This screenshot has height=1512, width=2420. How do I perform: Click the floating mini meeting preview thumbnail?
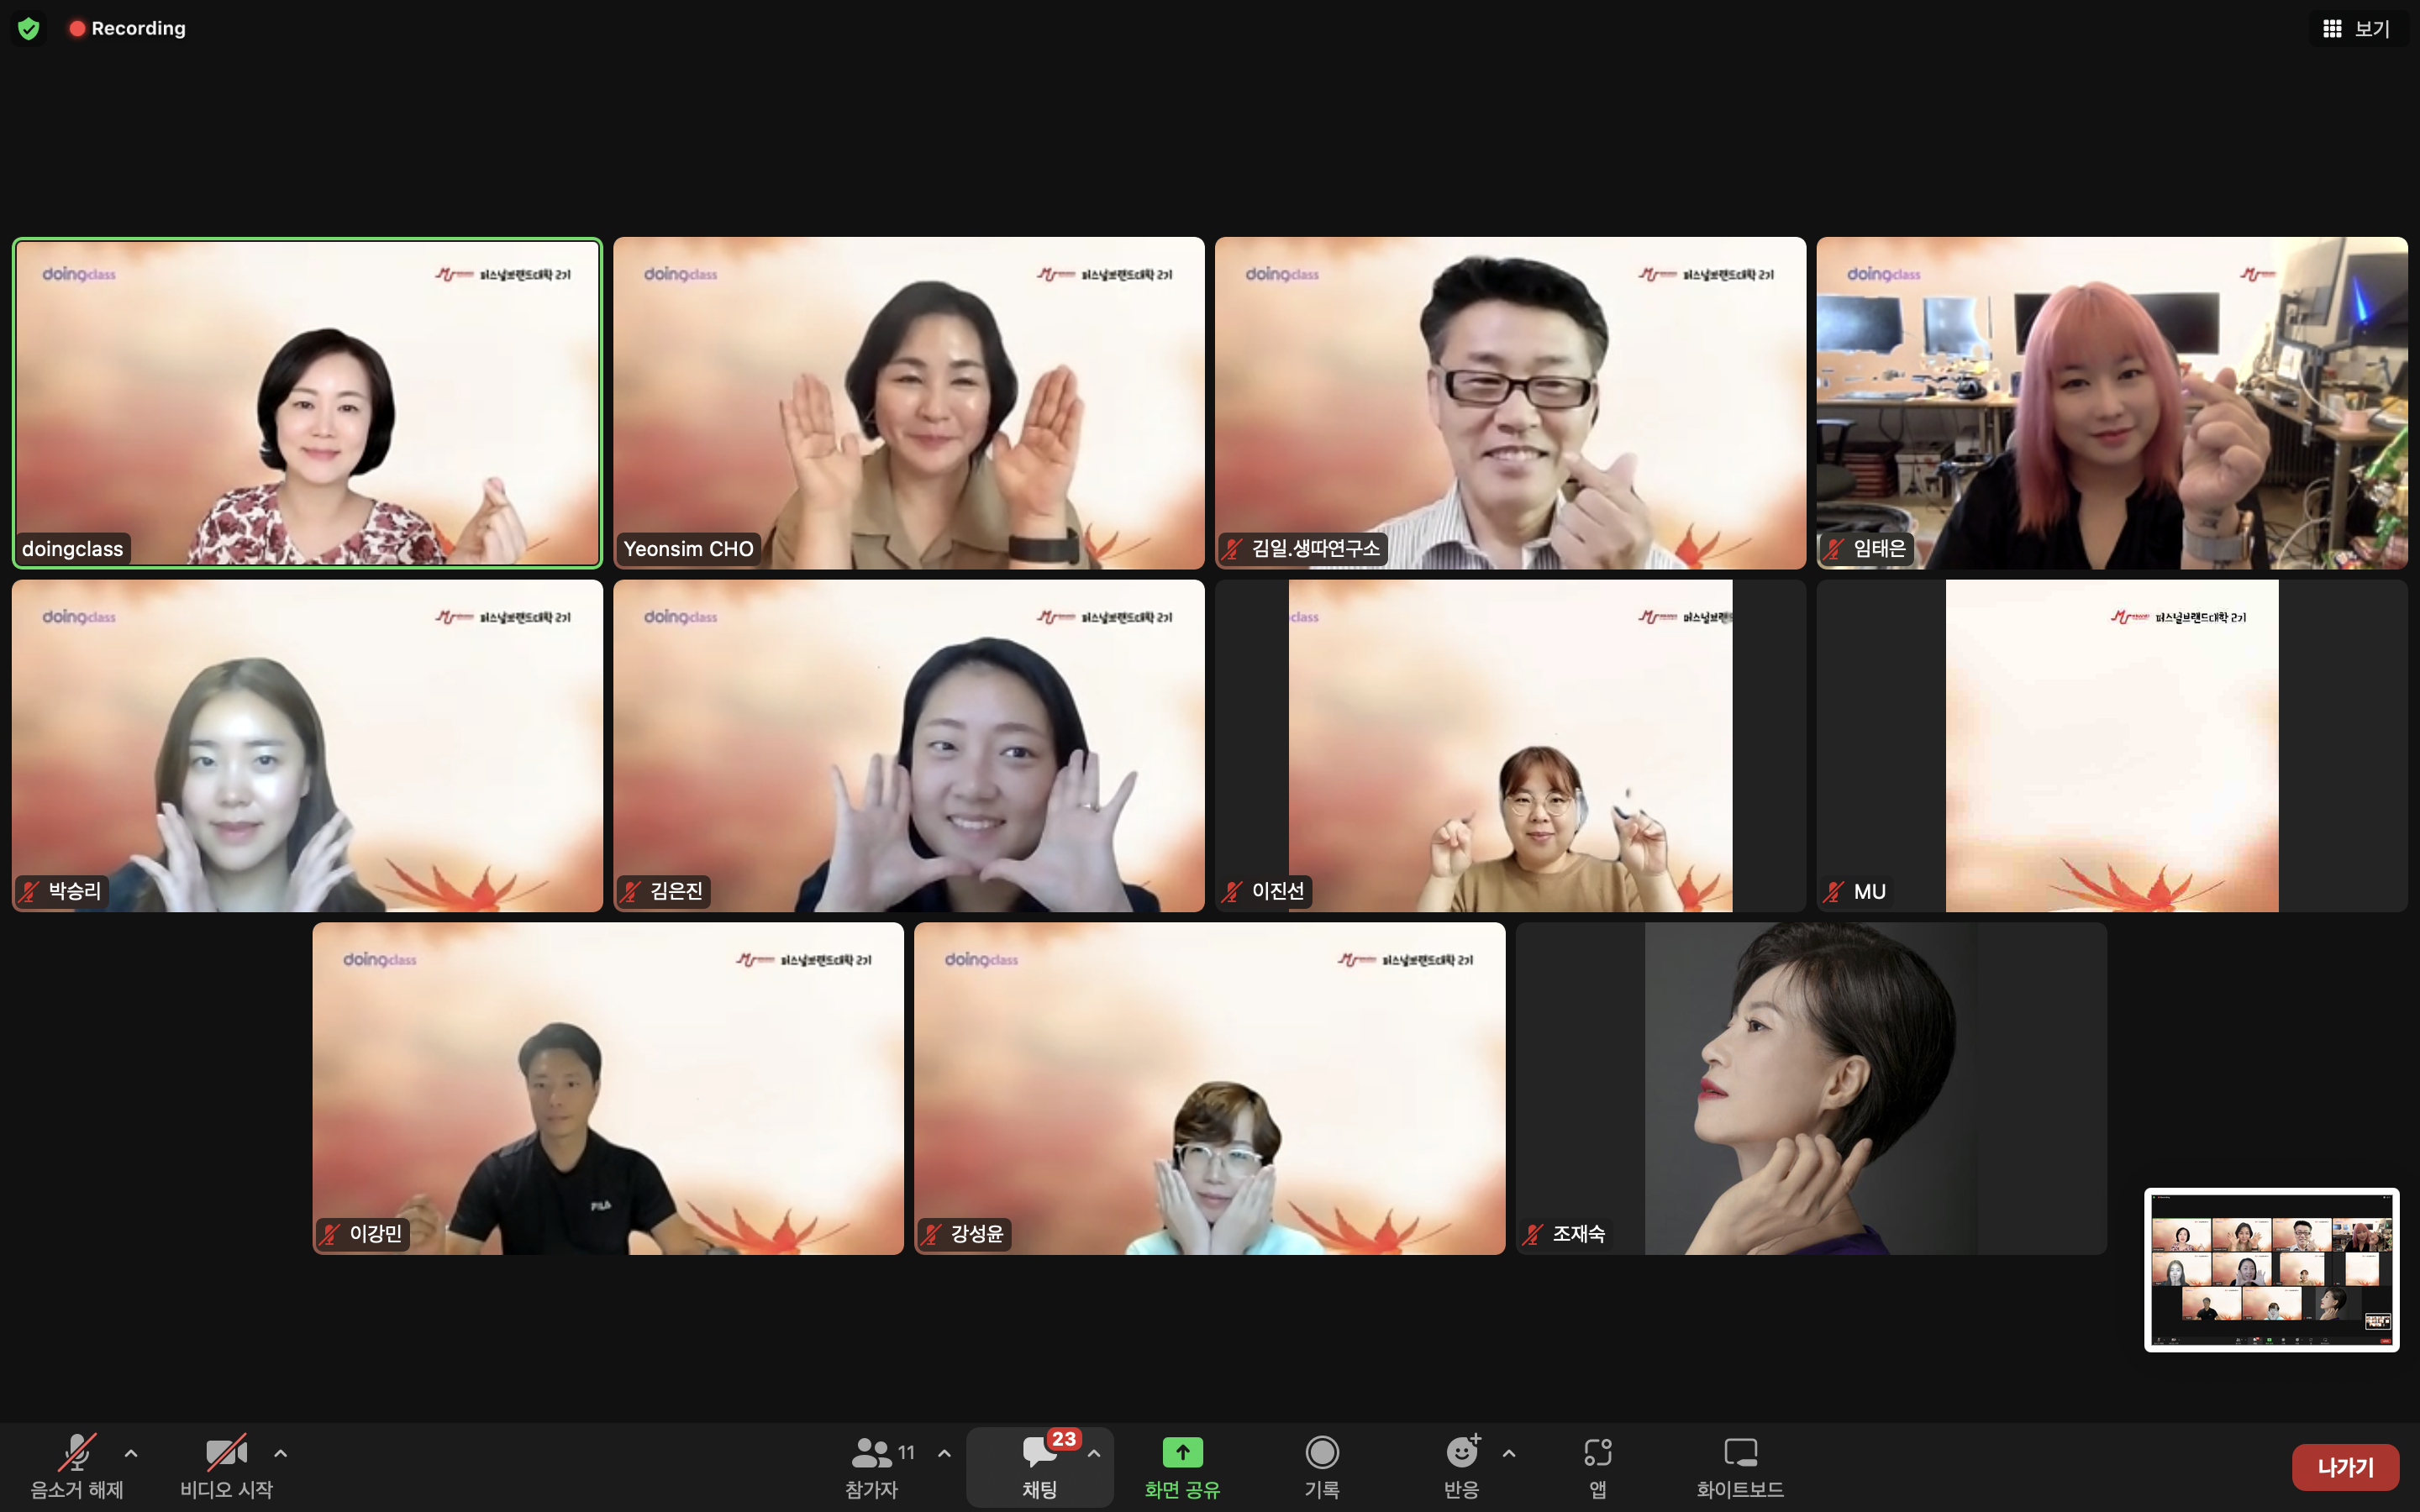[2271, 1269]
